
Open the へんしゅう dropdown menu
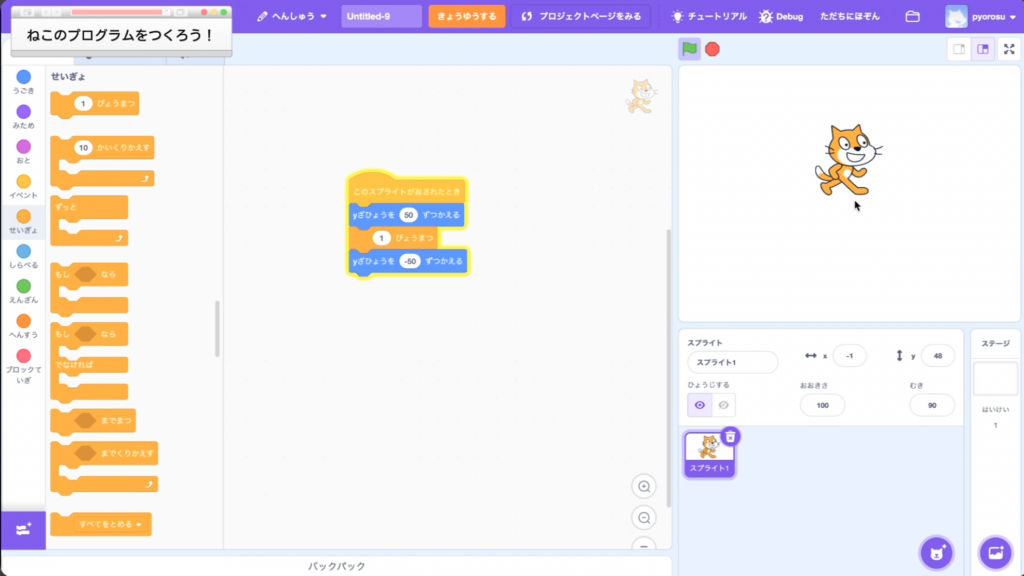click(292, 17)
